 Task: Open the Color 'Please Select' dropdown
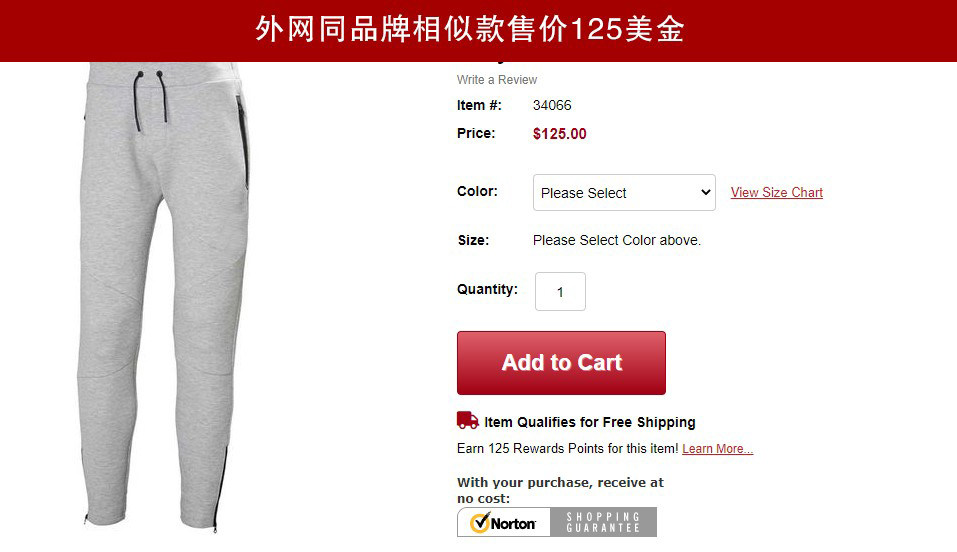point(624,192)
